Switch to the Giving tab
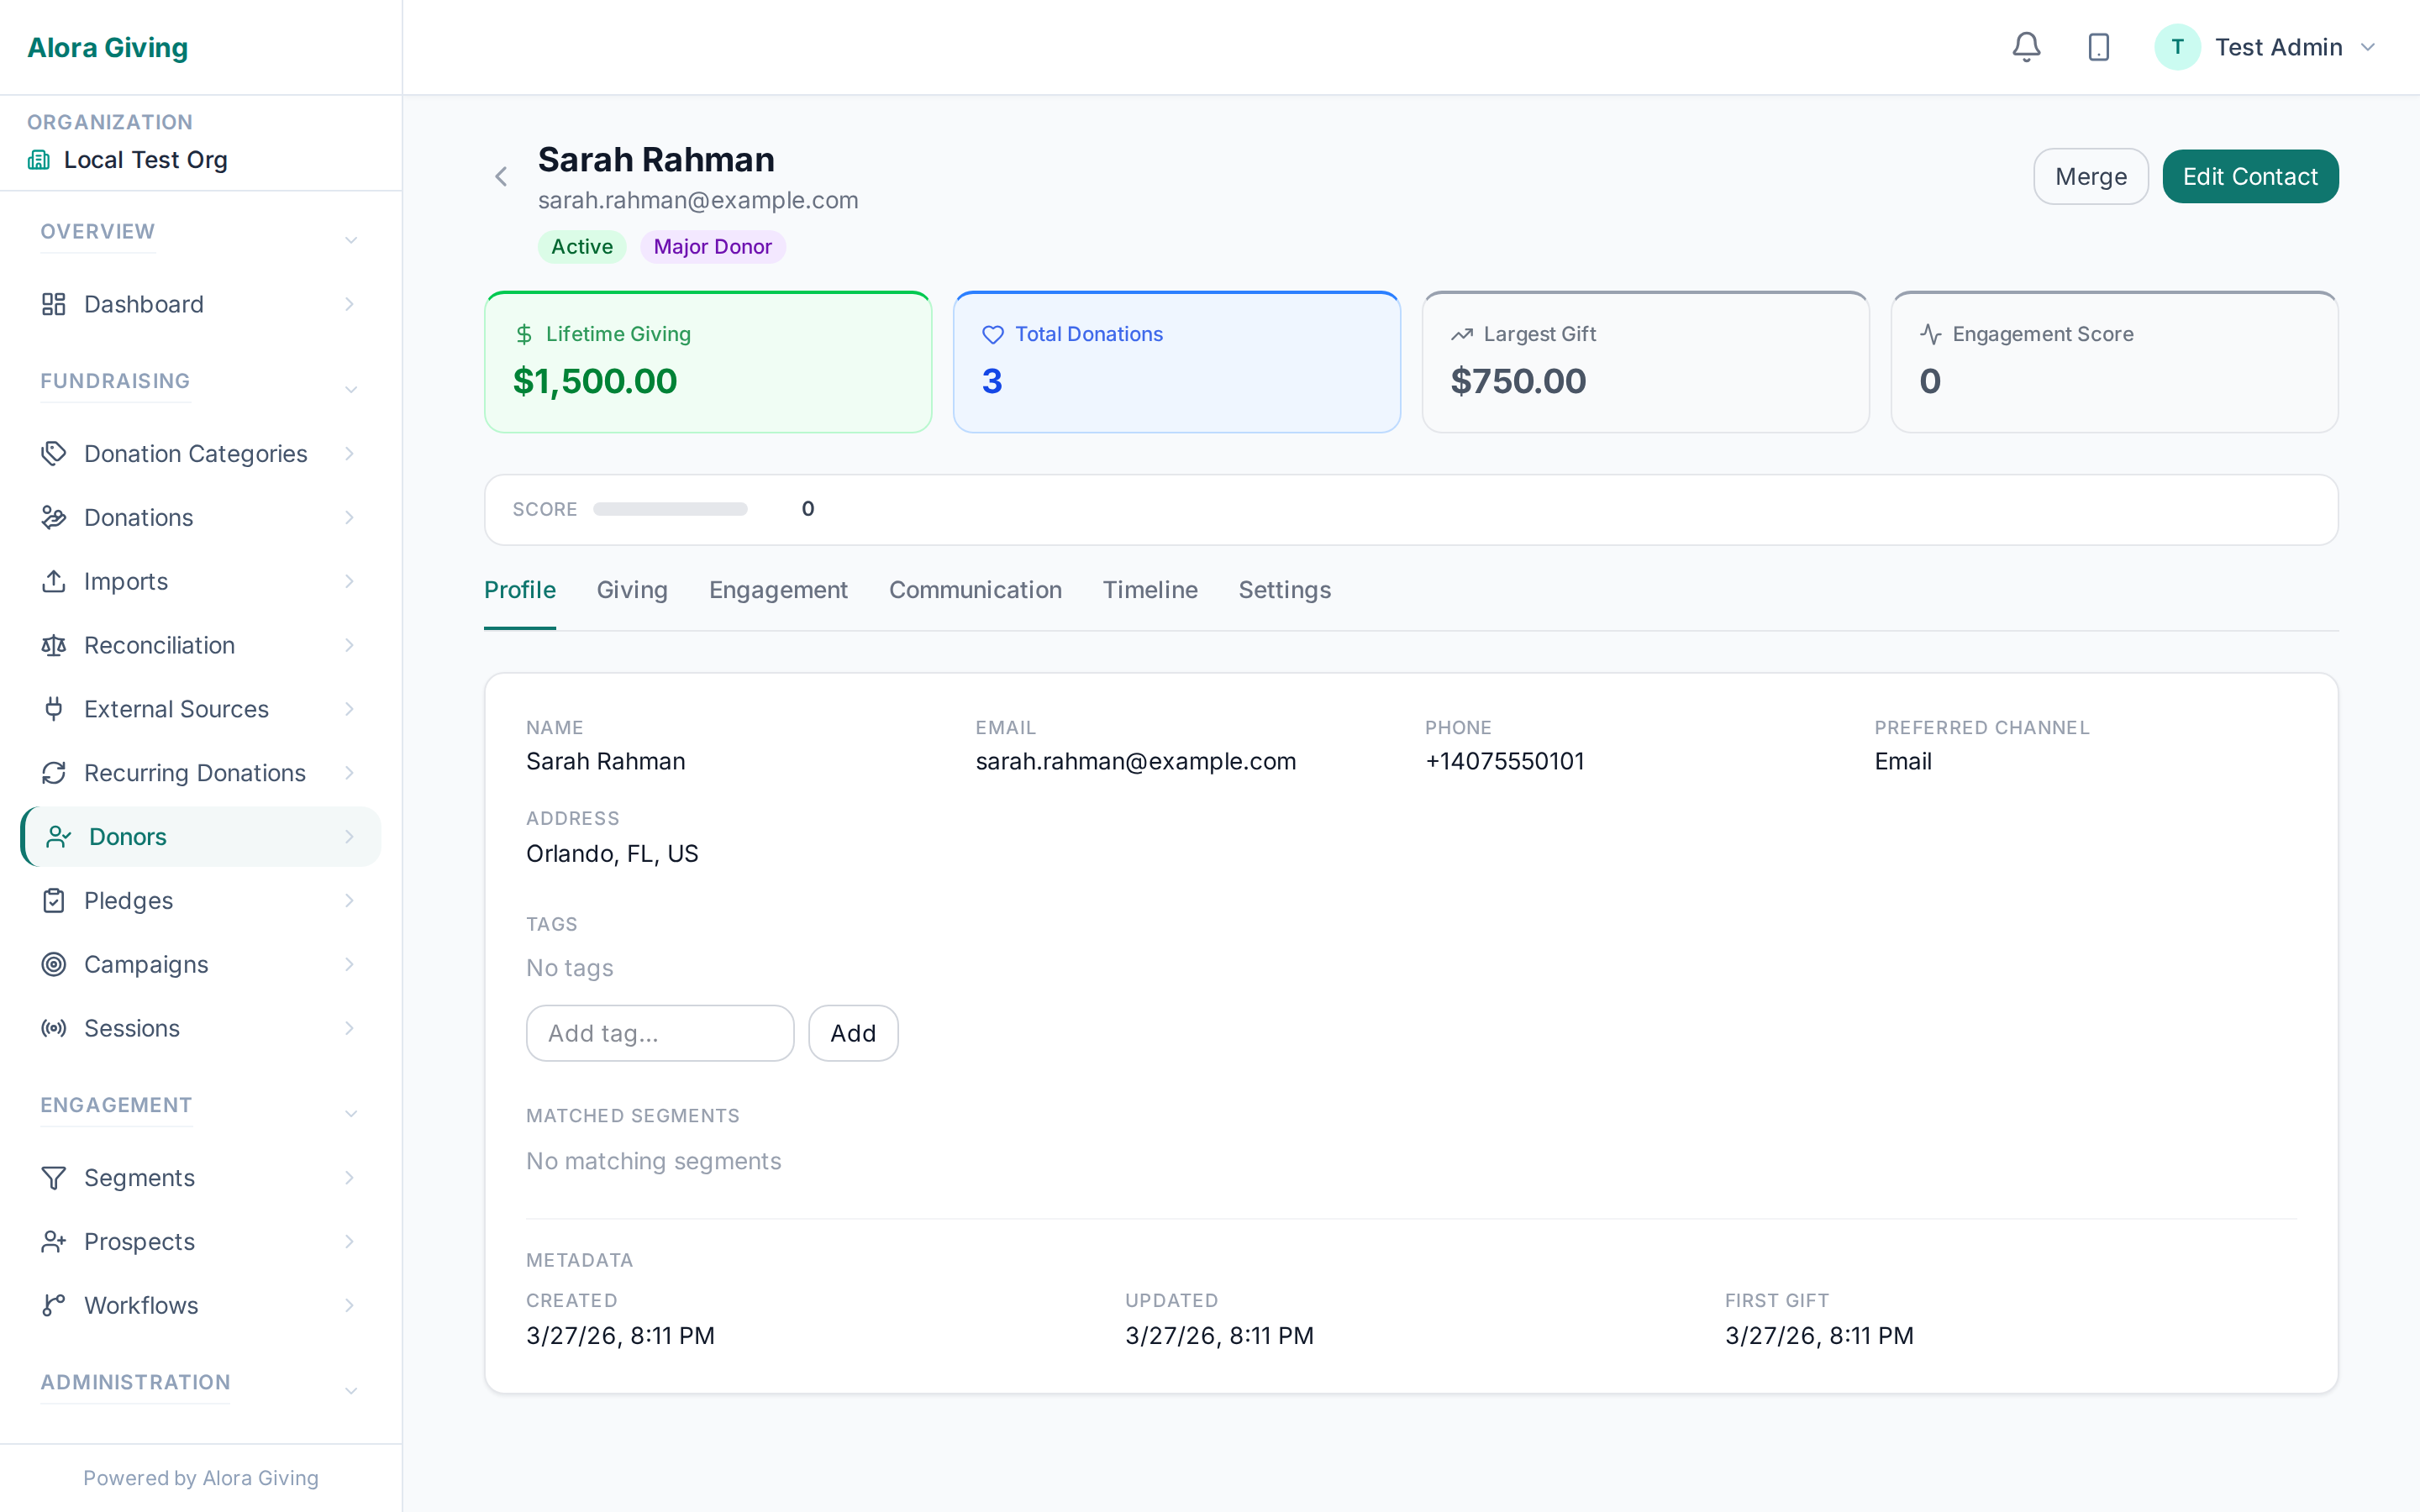 pos(631,590)
